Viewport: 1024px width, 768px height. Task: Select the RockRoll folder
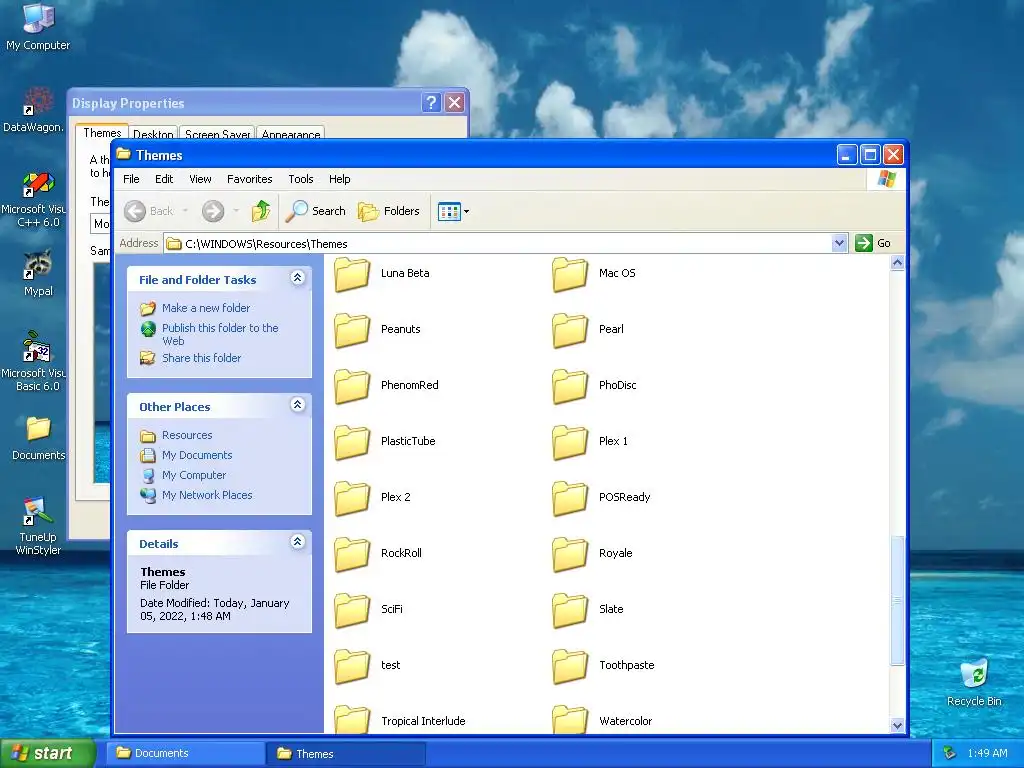pos(378,553)
